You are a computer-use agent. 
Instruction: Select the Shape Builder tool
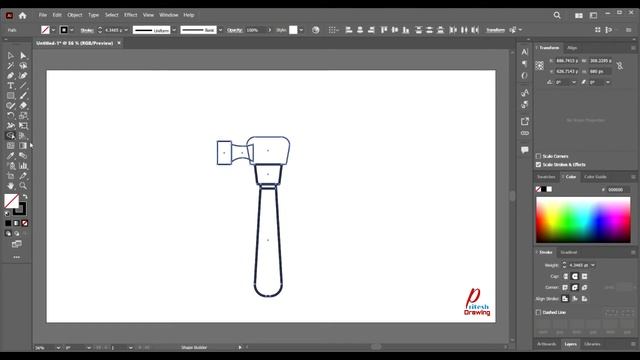pos(11,136)
